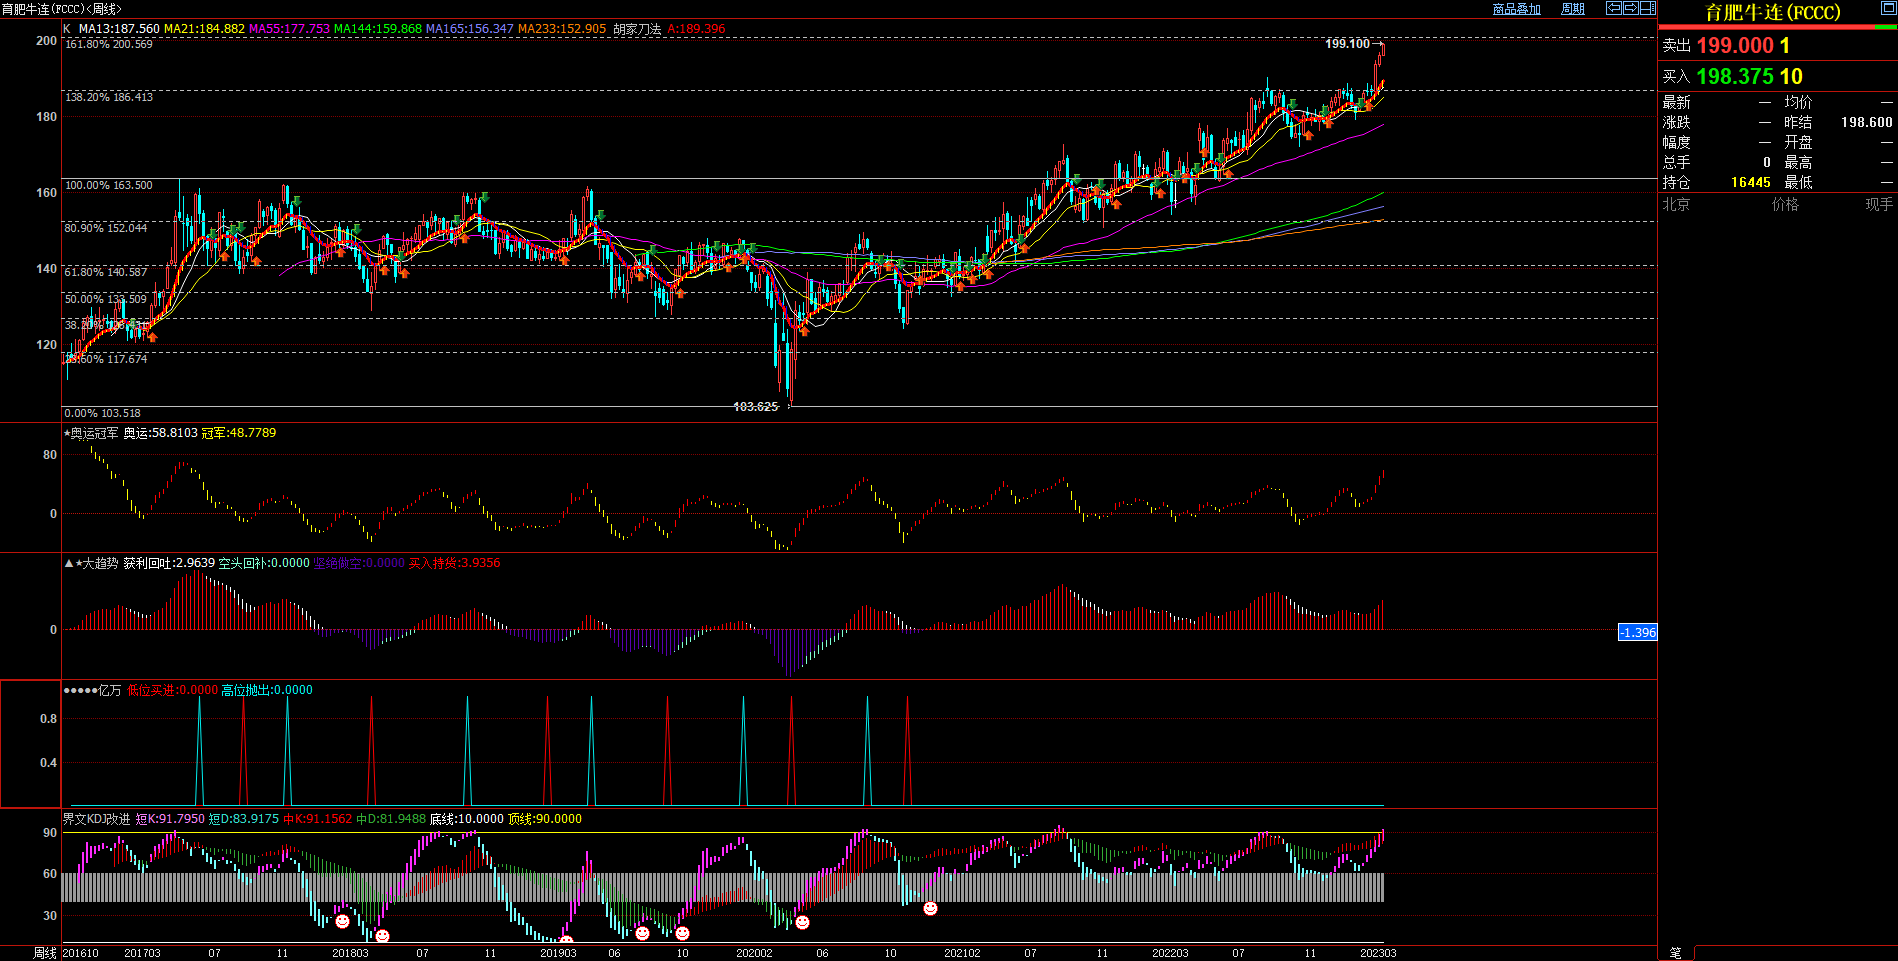
Task: Click the -1.396 blue value marker
Action: [1637, 632]
